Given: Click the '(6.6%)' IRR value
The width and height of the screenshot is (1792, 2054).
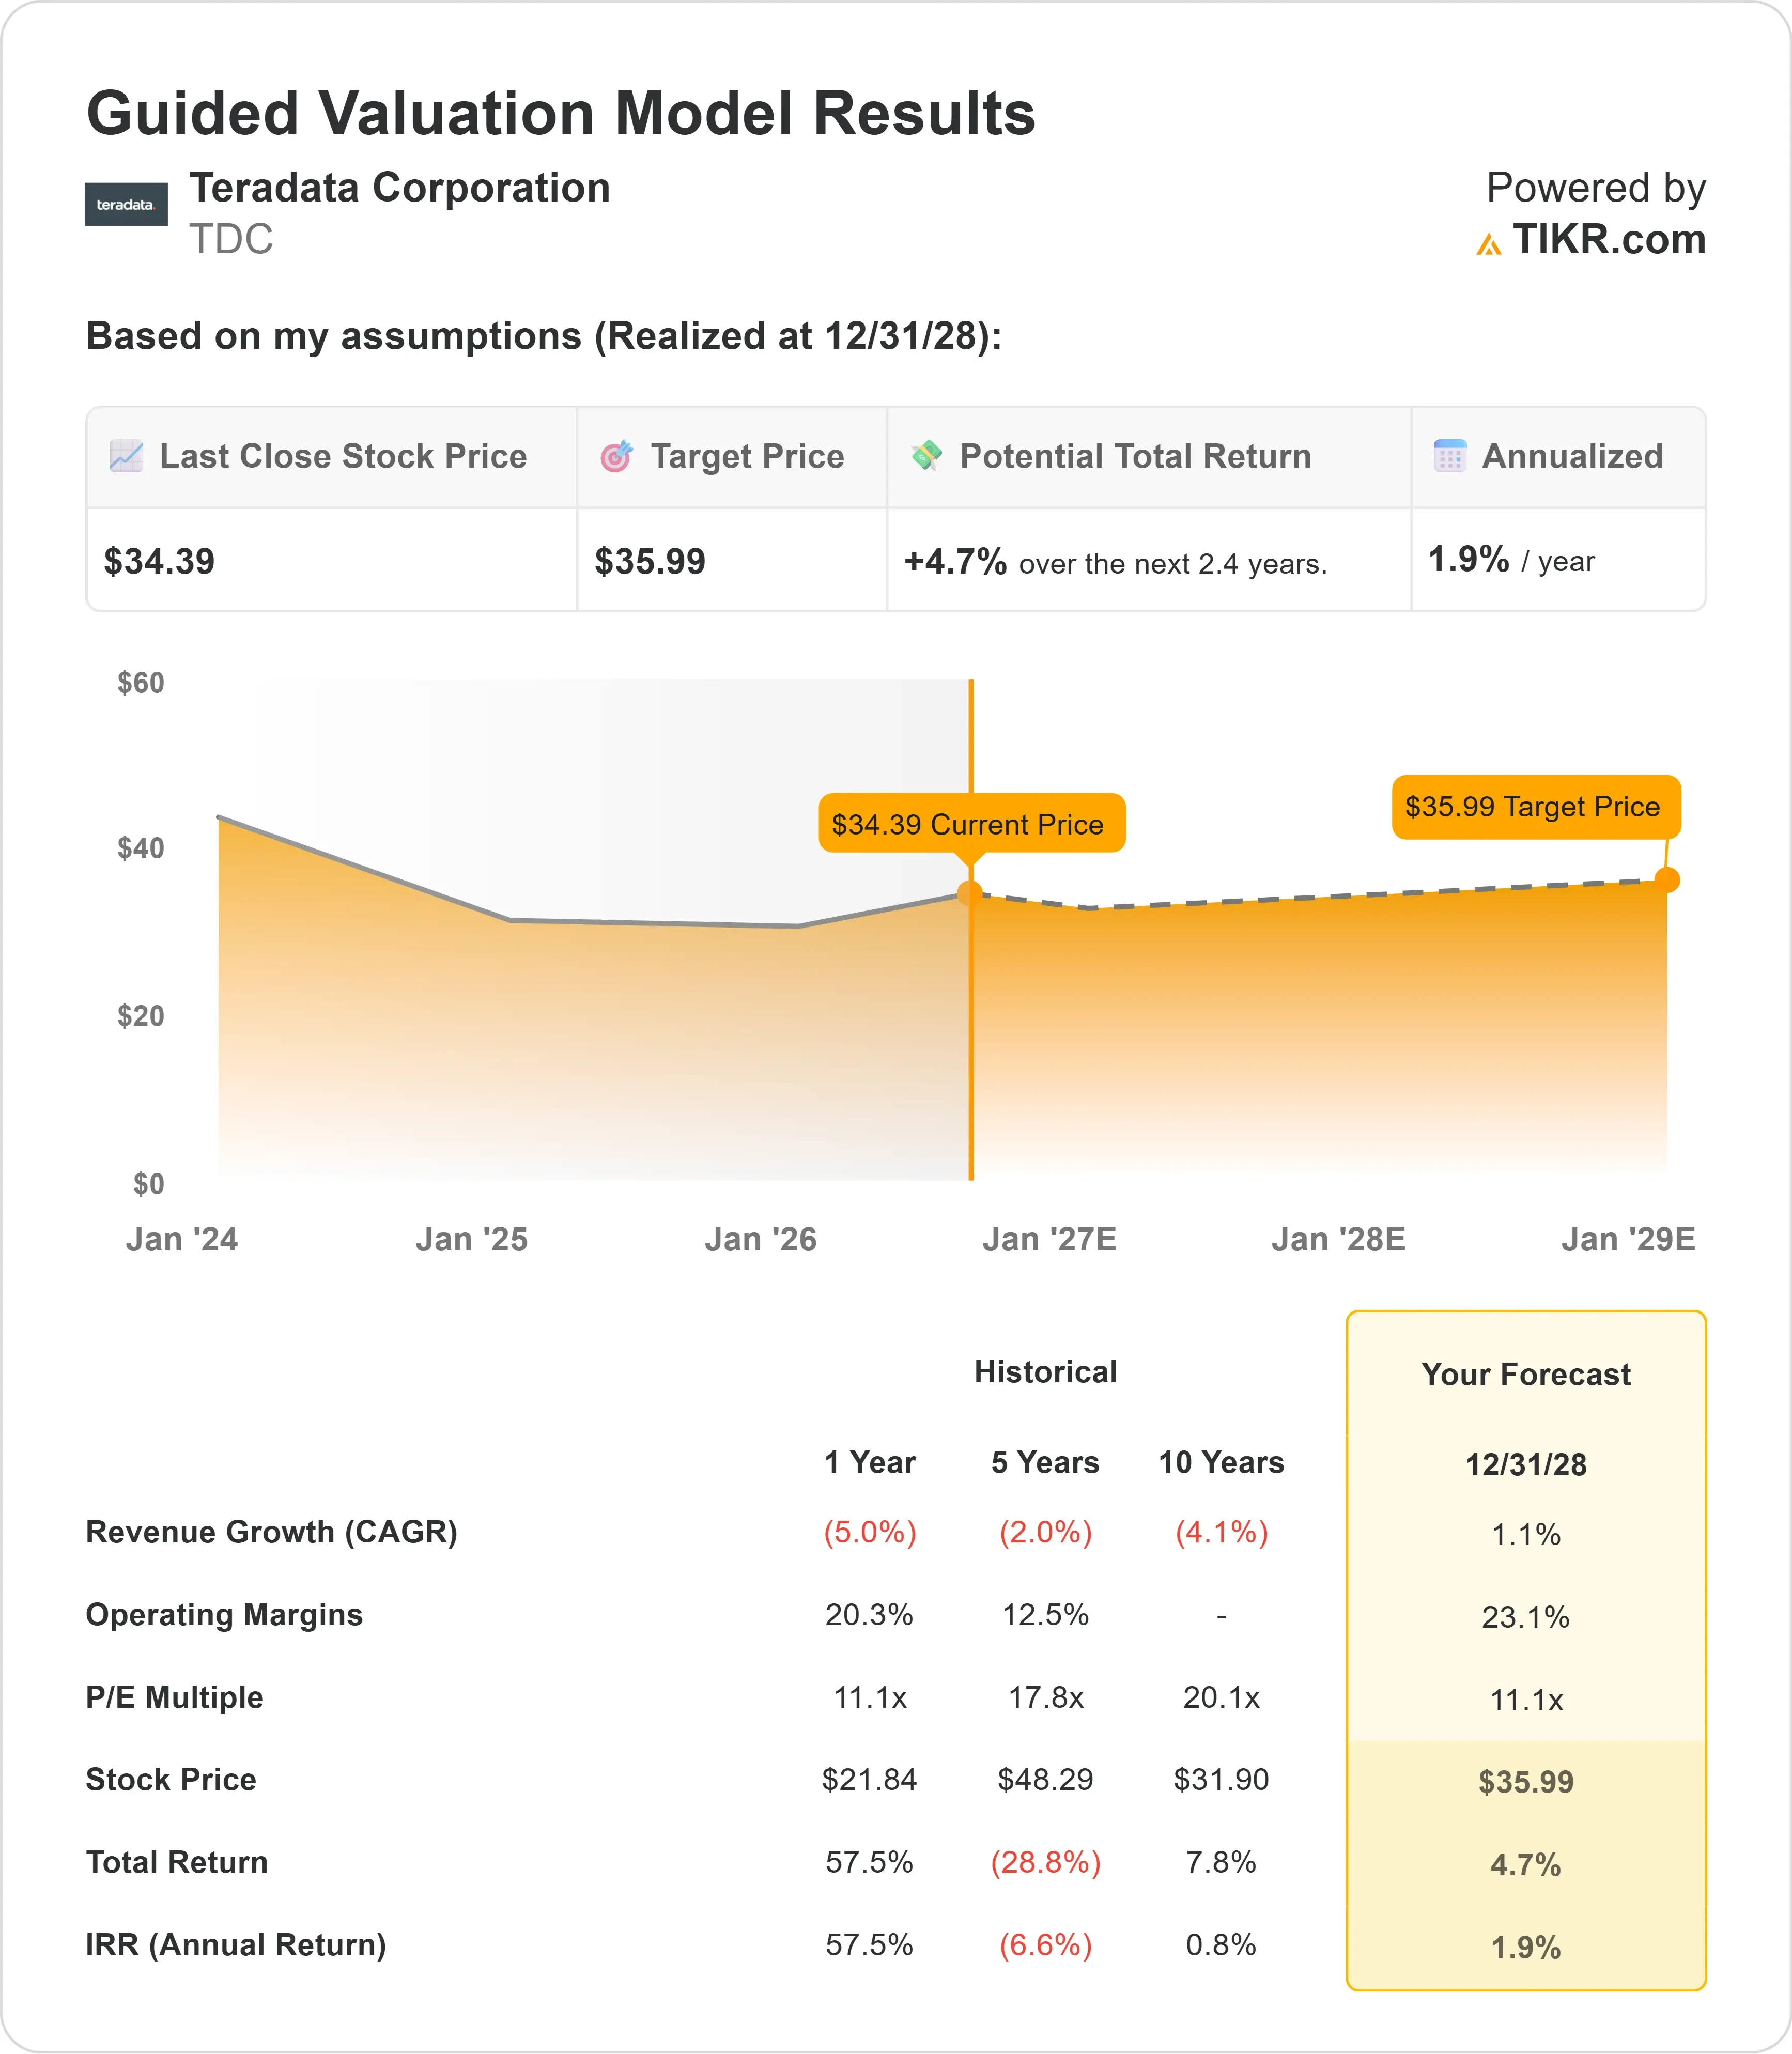Looking at the screenshot, I should click(1046, 1945).
